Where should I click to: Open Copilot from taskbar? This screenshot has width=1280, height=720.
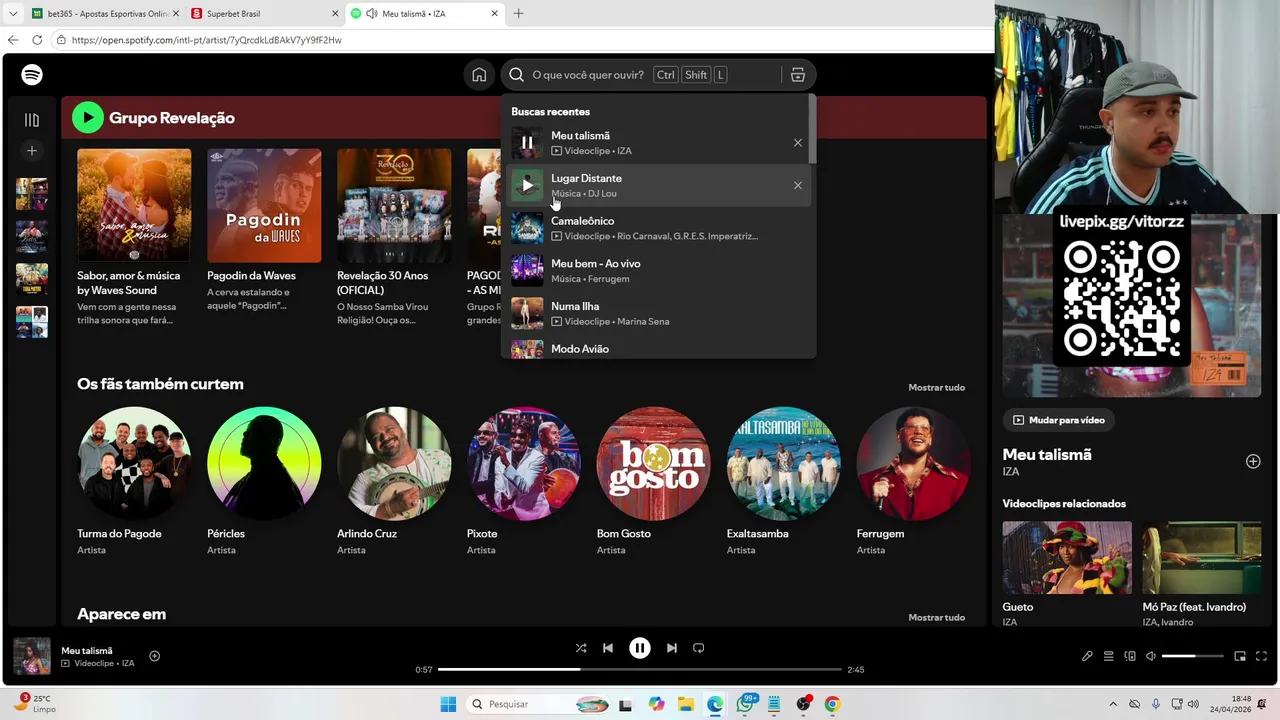(656, 704)
